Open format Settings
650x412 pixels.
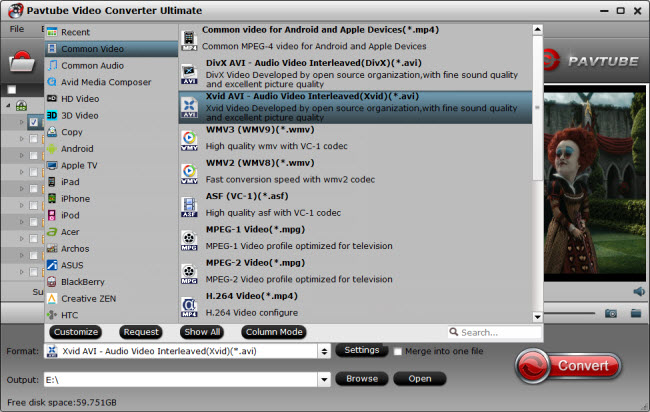361,350
